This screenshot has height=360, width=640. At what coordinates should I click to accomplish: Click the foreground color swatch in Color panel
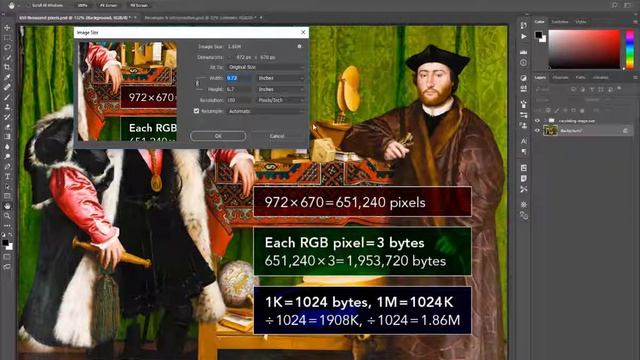coord(539,35)
